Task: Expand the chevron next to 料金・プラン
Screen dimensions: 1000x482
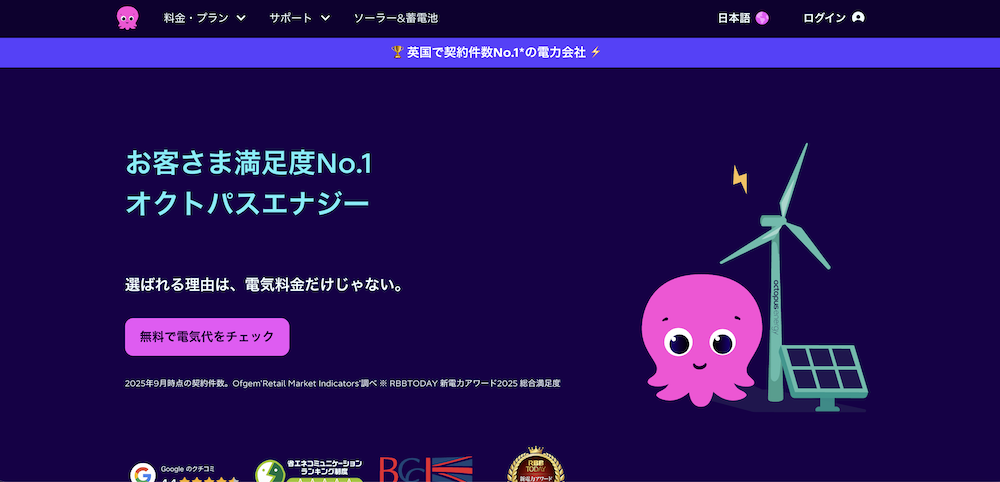Action: [241, 18]
